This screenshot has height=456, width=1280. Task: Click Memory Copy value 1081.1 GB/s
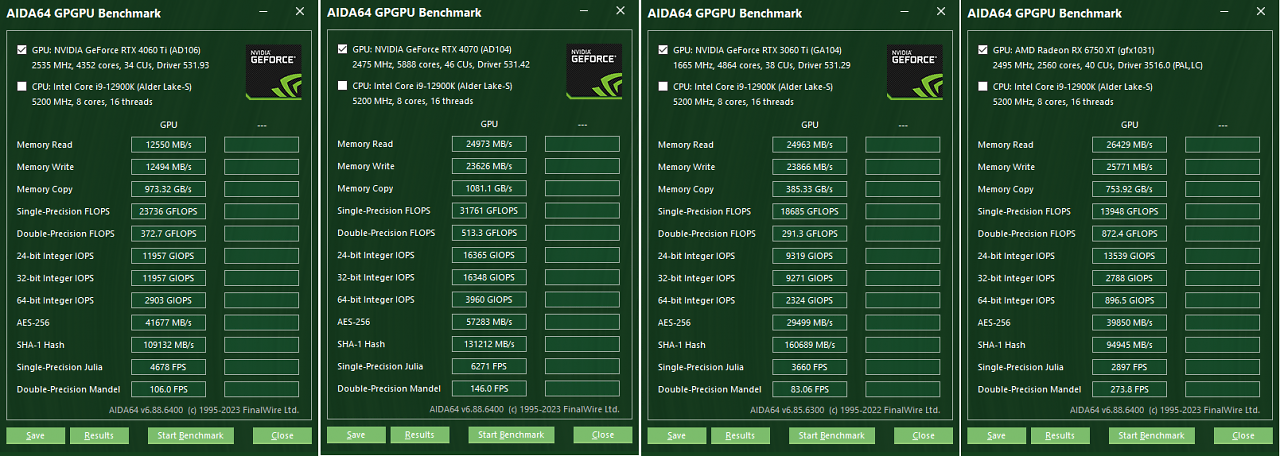tap(489, 188)
